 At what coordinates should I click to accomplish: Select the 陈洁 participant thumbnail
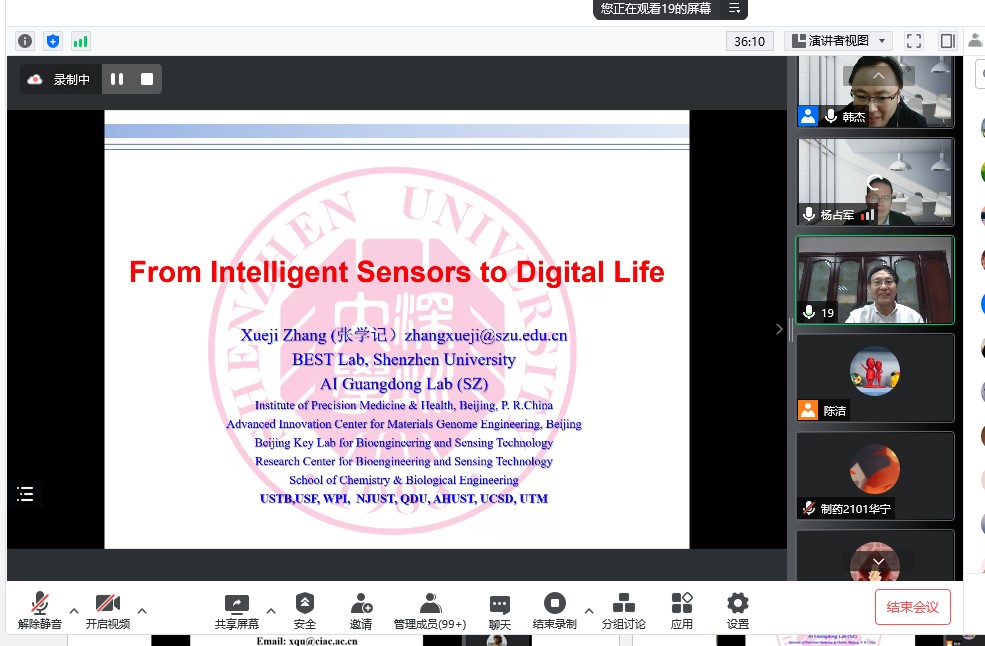coord(874,378)
